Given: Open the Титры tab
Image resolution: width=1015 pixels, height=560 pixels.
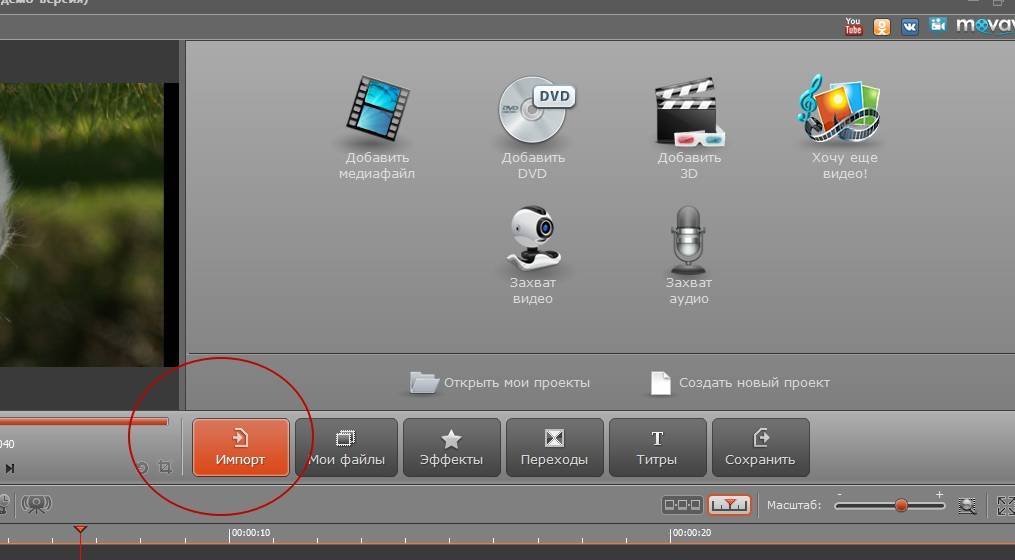Looking at the screenshot, I should tap(658, 447).
